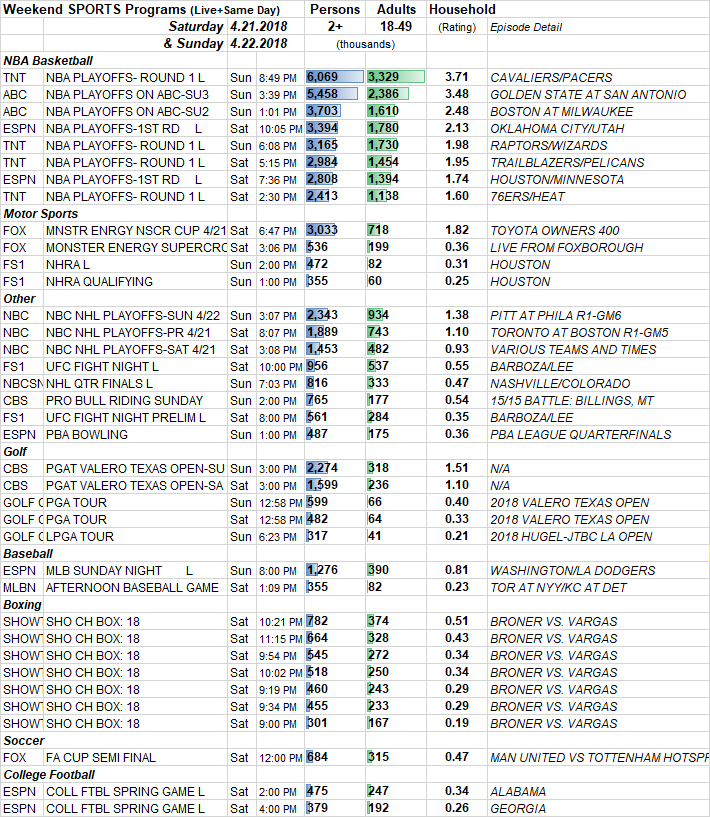Select the 'NBA Basketball' section header
This screenshot has height=817, width=710.
point(48,61)
